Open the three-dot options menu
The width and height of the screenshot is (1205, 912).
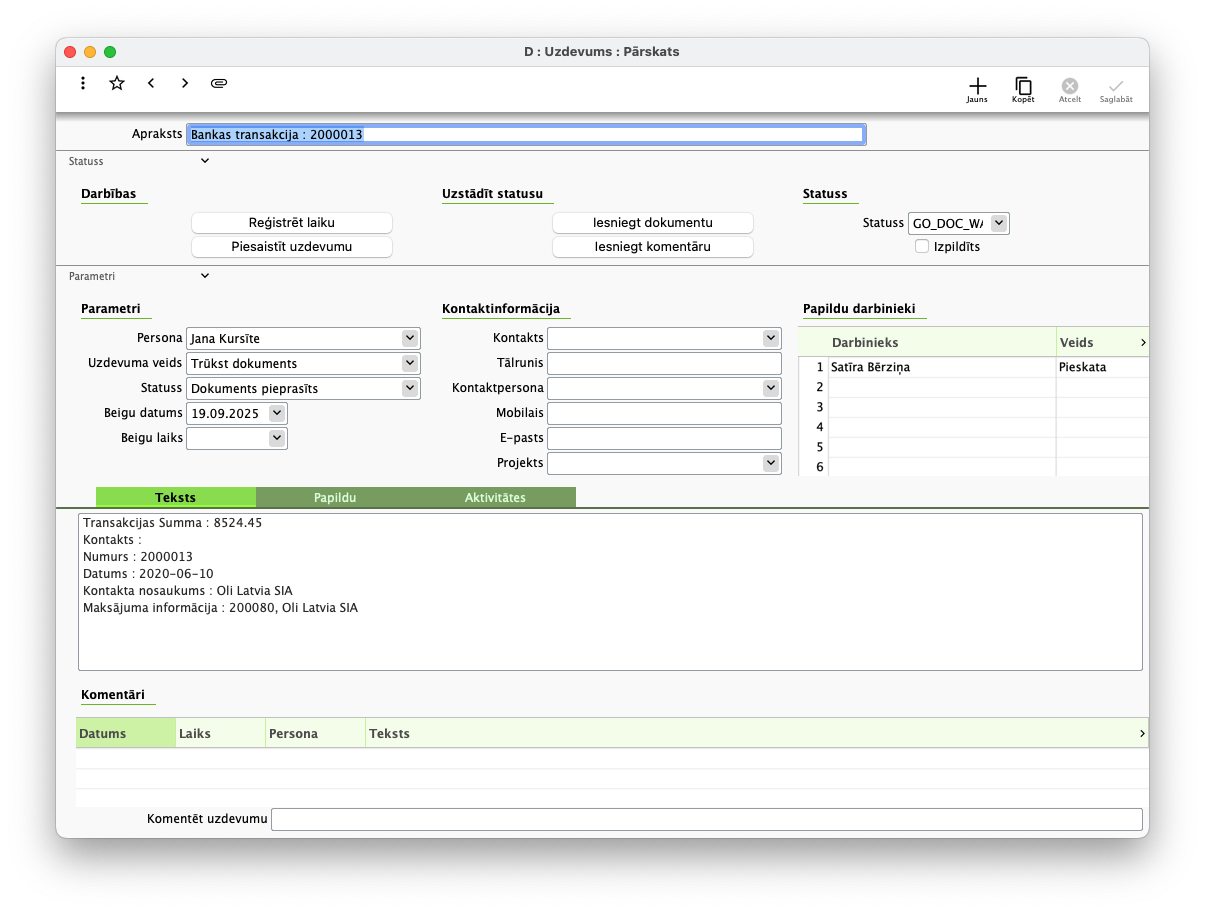tap(83, 84)
